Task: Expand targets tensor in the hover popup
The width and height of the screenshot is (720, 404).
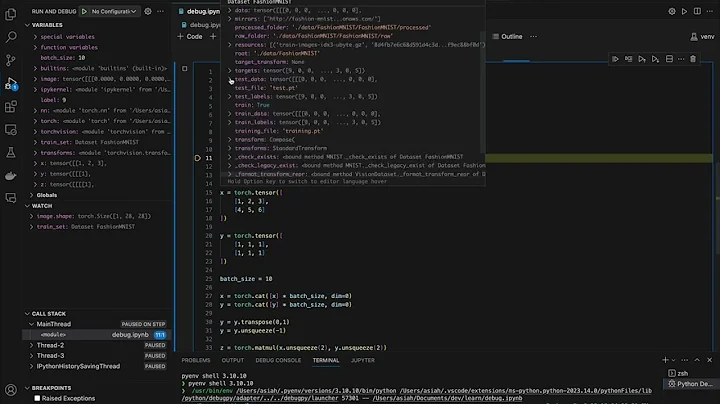Action: pyautogui.click(x=230, y=71)
